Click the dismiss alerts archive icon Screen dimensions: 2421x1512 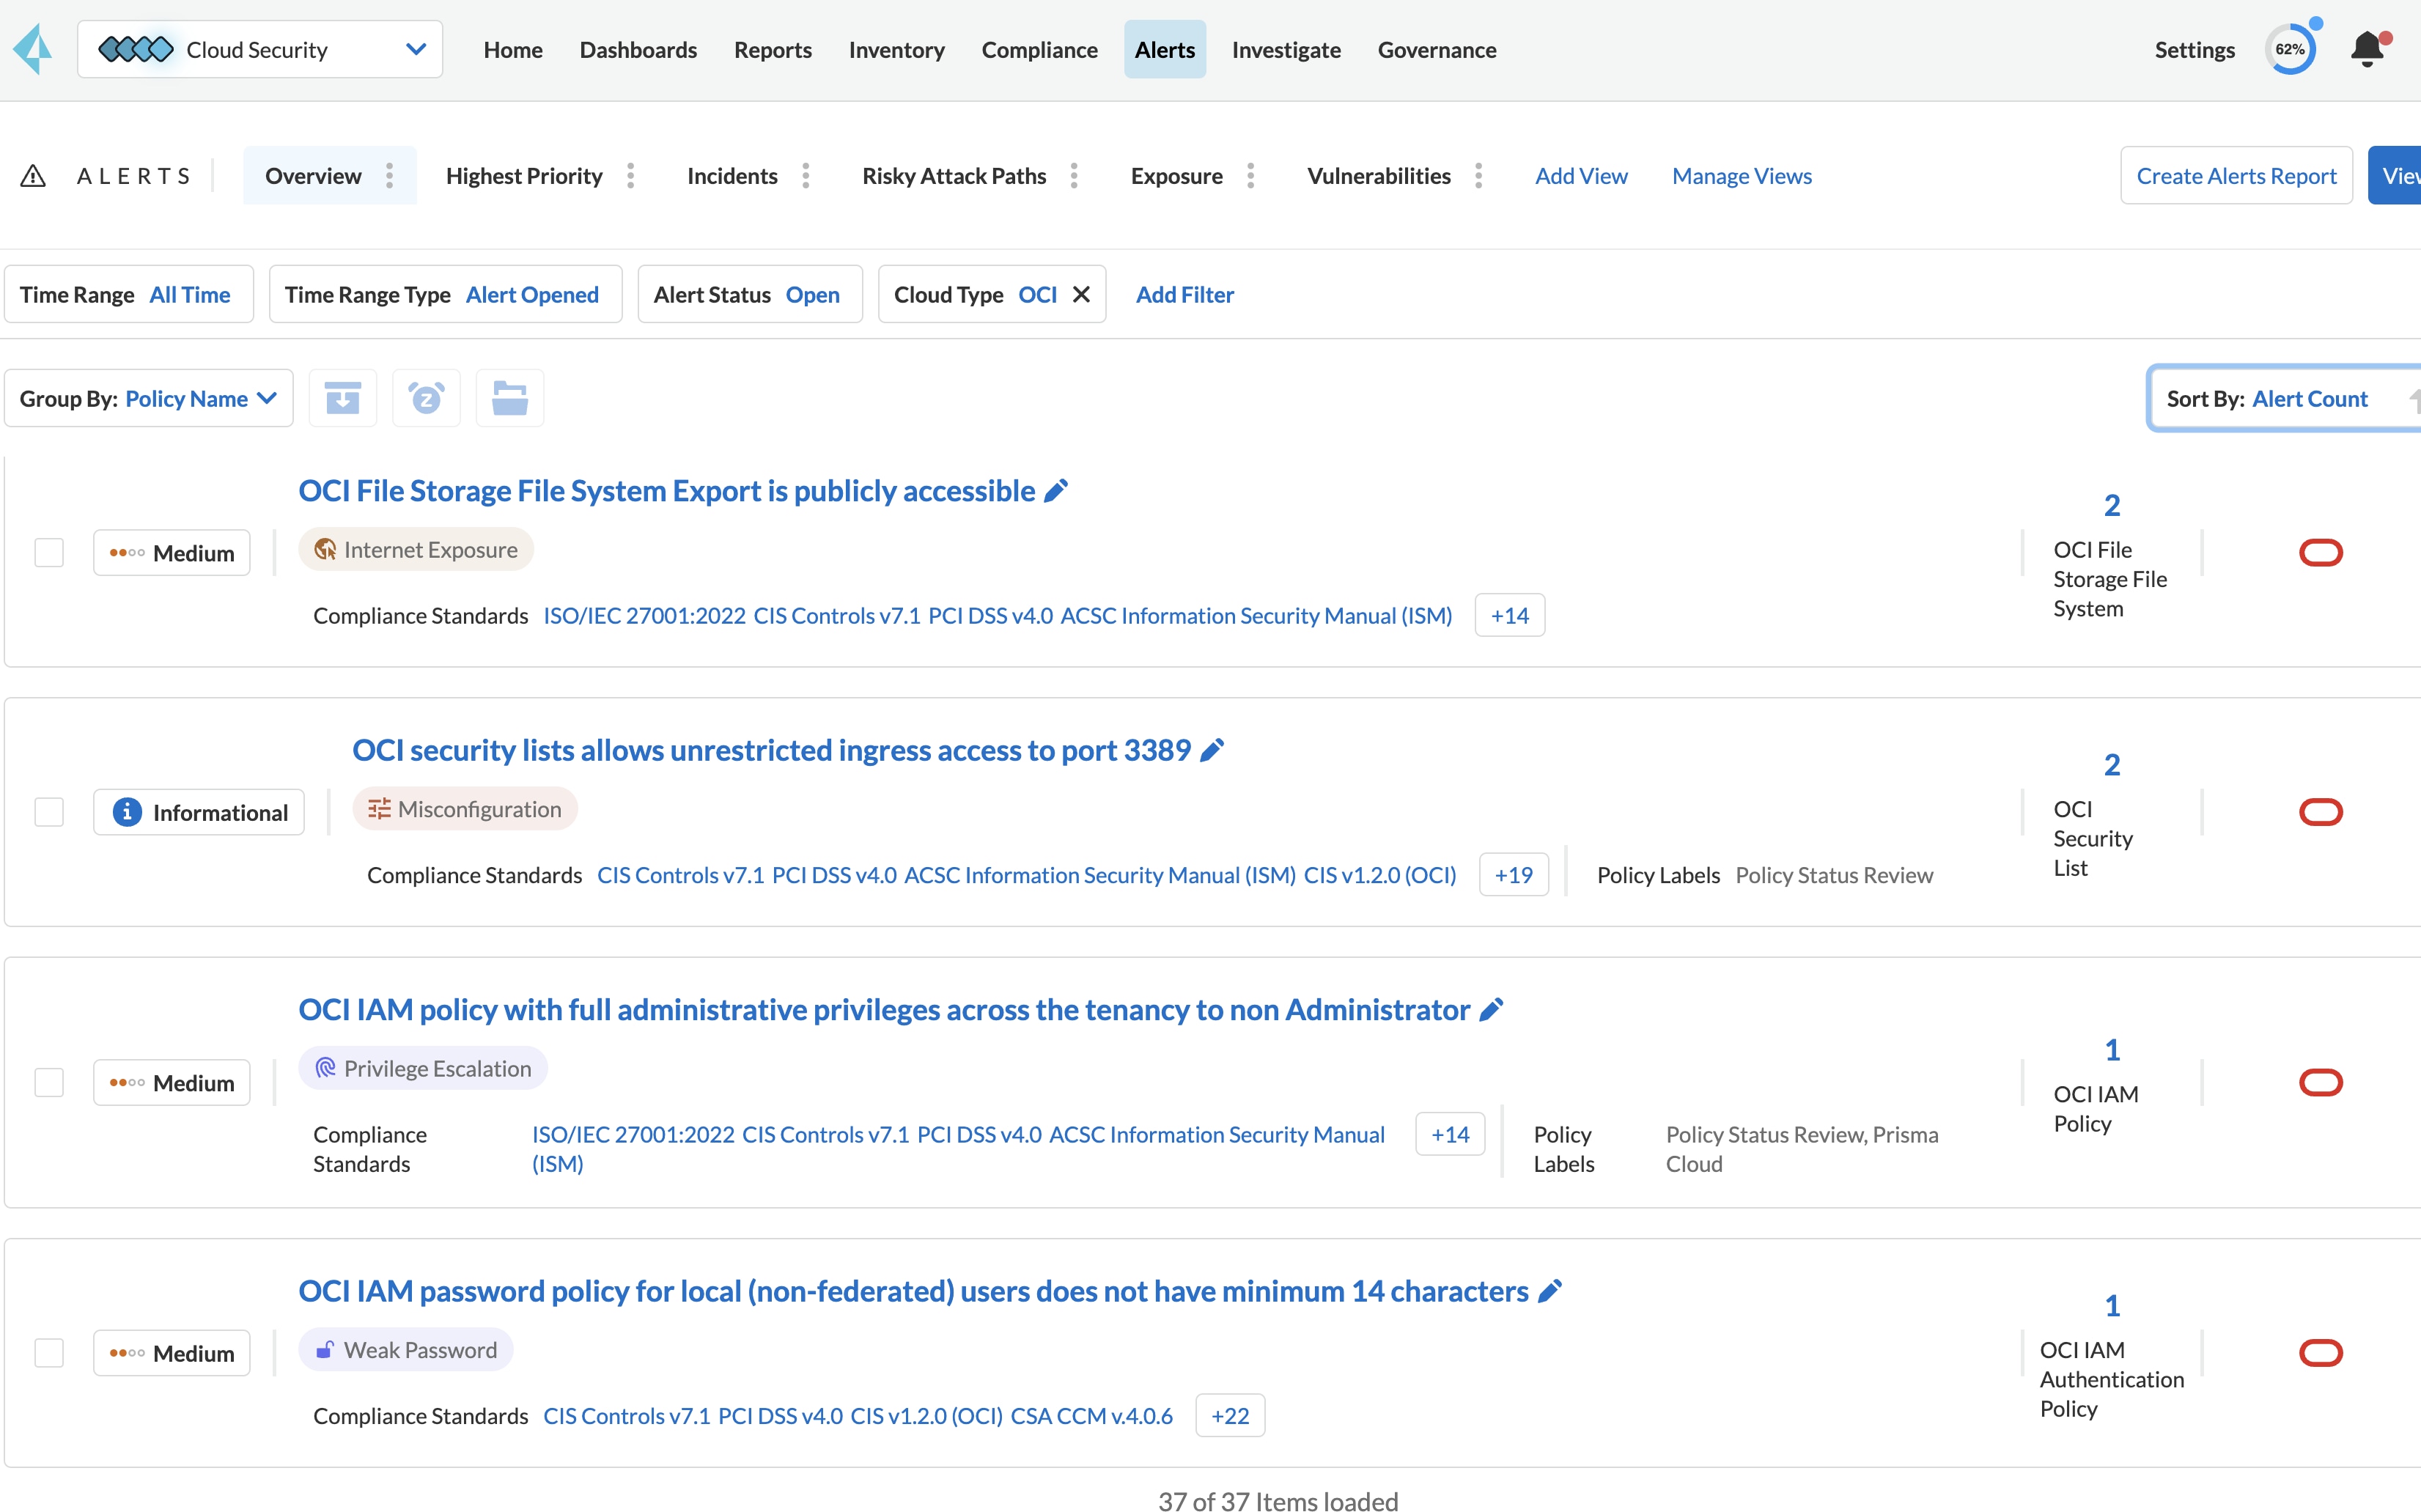tap(343, 398)
